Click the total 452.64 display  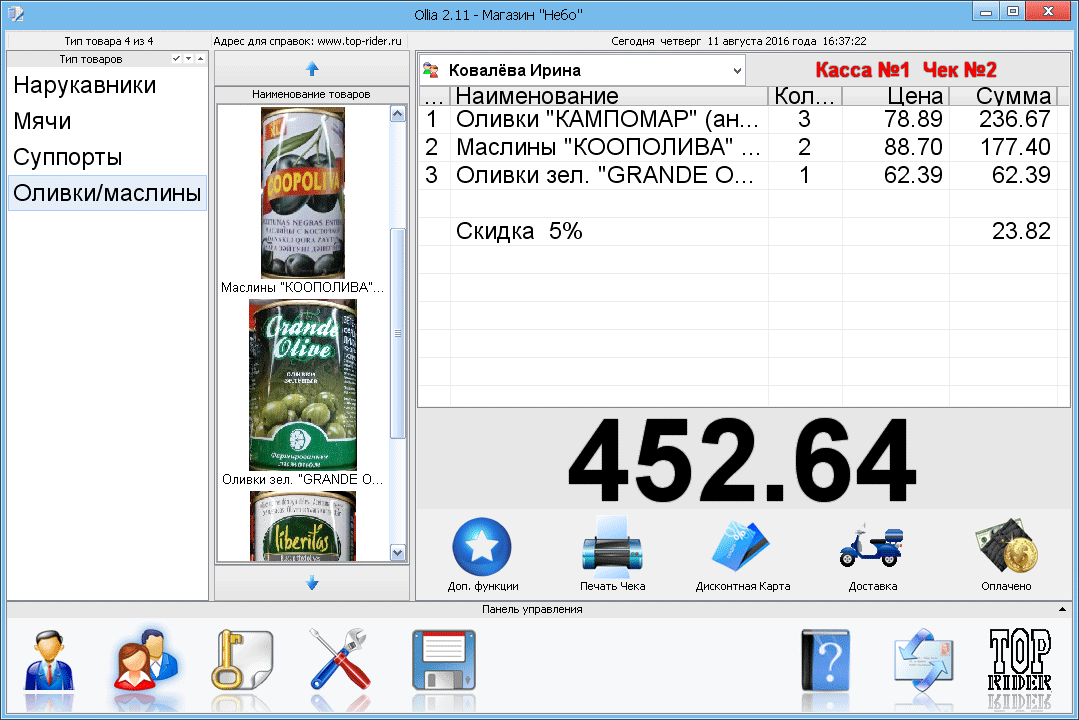[742, 460]
